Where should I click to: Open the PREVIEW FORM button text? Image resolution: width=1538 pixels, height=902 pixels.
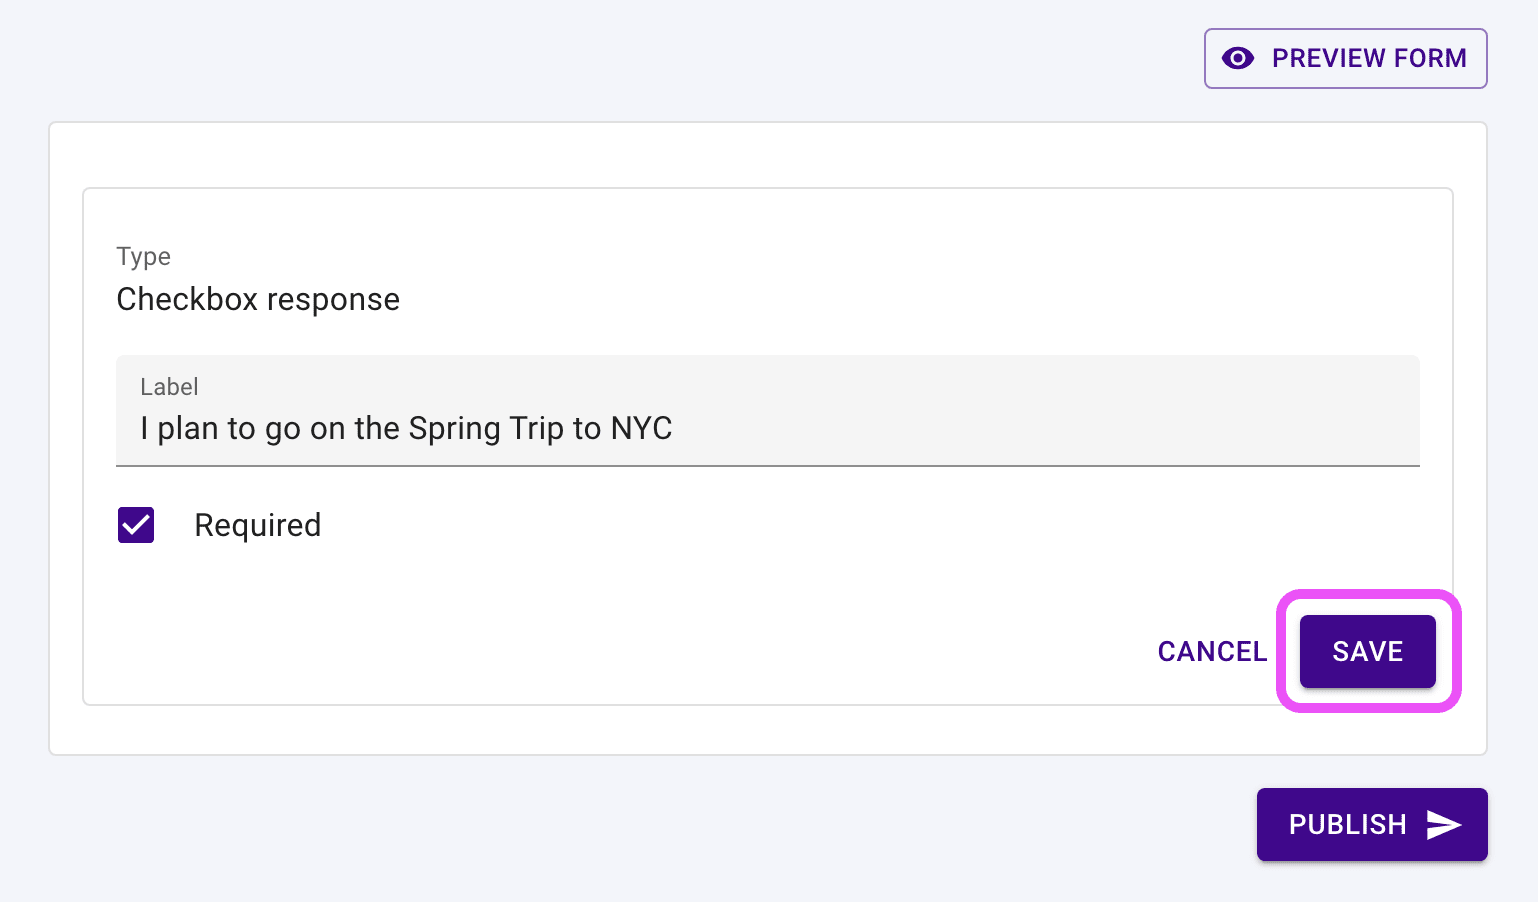point(1368,58)
